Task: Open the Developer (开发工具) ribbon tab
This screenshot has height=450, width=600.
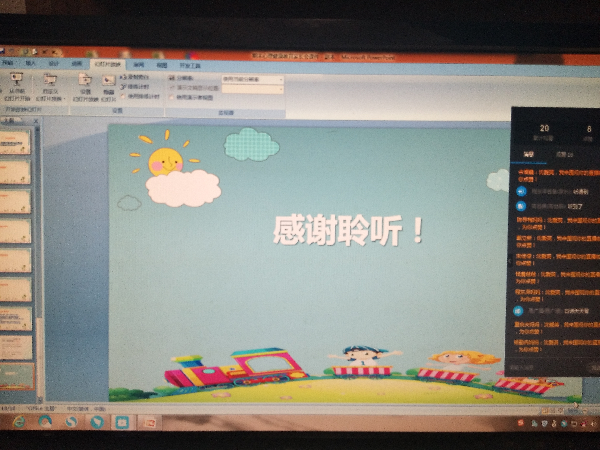Action: (x=190, y=66)
